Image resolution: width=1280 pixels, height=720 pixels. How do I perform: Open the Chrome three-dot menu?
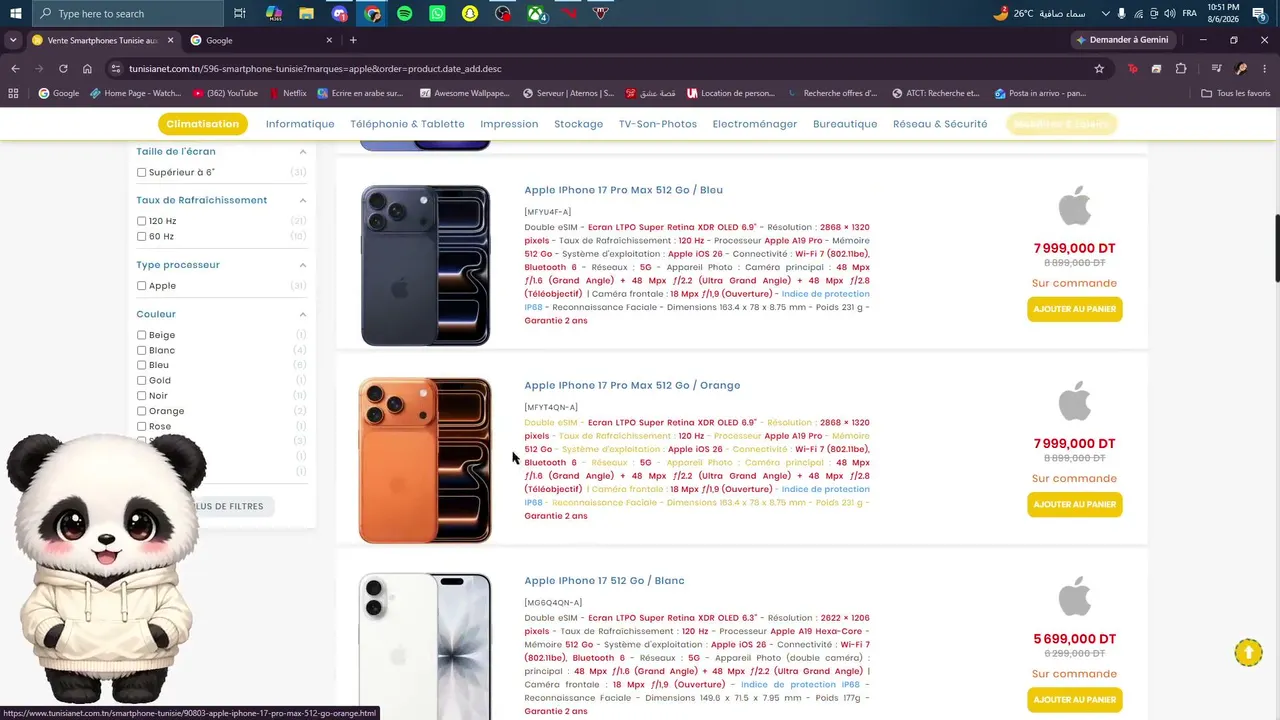pos(1264,69)
